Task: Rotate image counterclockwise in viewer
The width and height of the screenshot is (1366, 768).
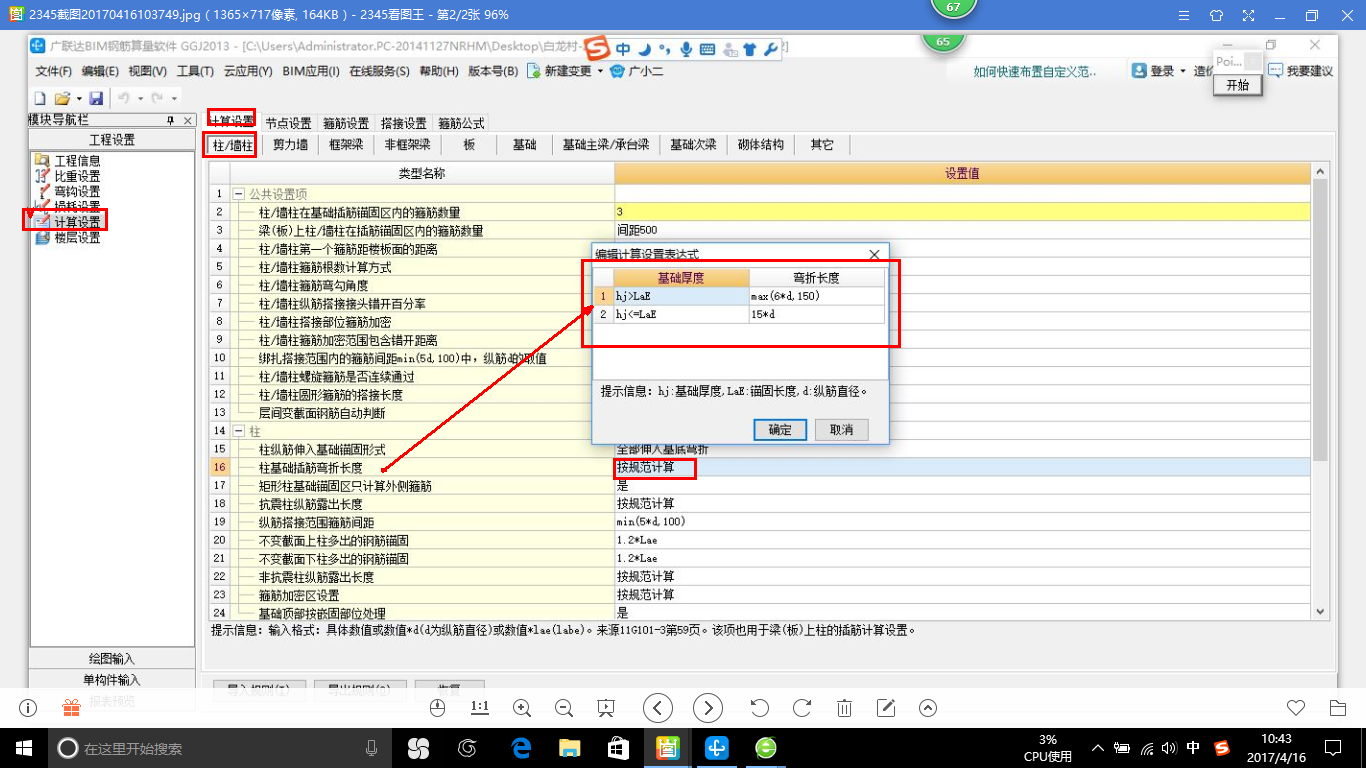Action: [760, 708]
